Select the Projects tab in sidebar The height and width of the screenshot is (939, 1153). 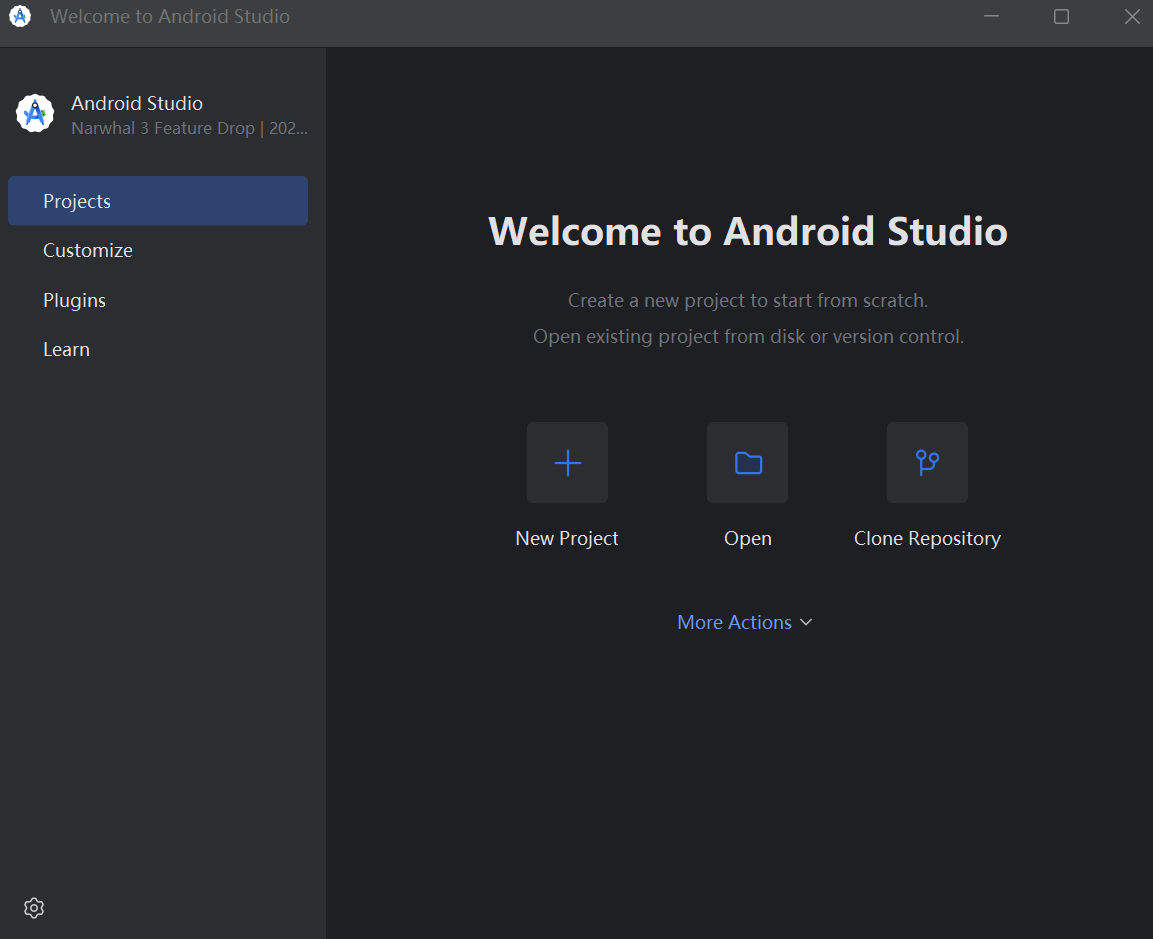coord(77,200)
